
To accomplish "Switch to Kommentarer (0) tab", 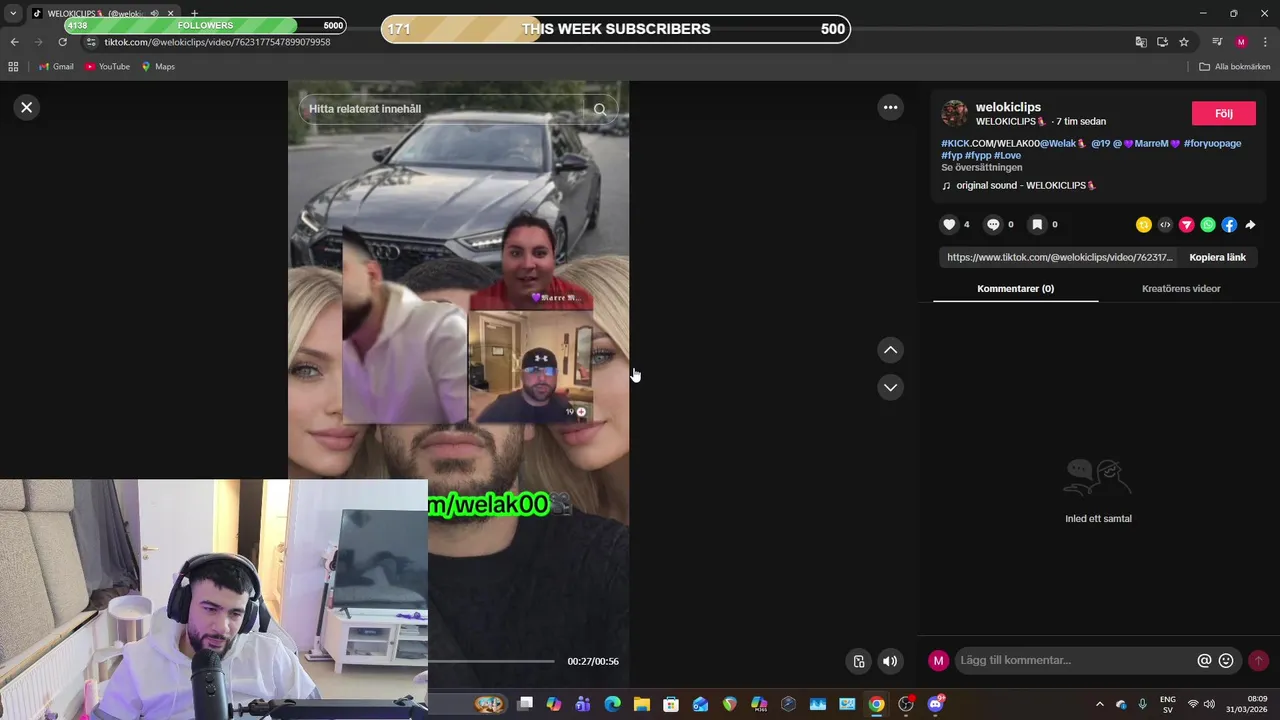I will click(1015, 288).
